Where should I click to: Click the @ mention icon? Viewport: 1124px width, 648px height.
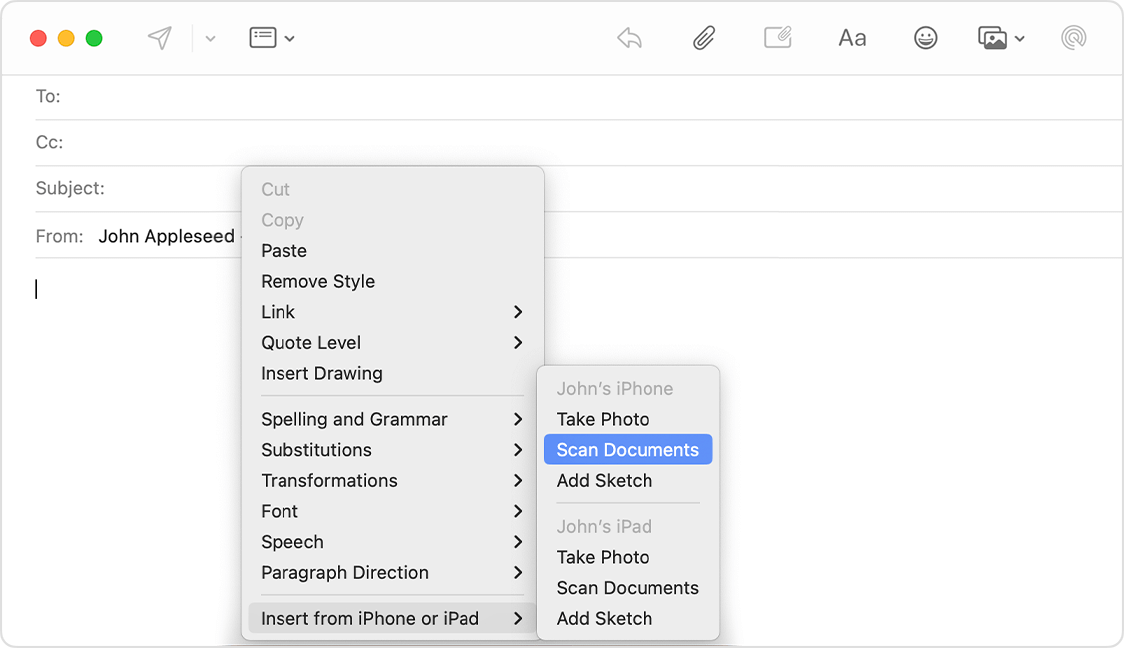point(1073,37)
